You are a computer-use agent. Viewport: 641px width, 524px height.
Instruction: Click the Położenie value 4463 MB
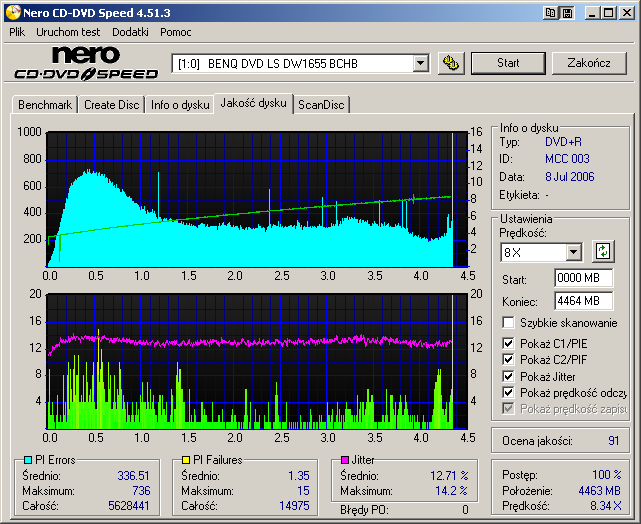(x=600, y=490)
